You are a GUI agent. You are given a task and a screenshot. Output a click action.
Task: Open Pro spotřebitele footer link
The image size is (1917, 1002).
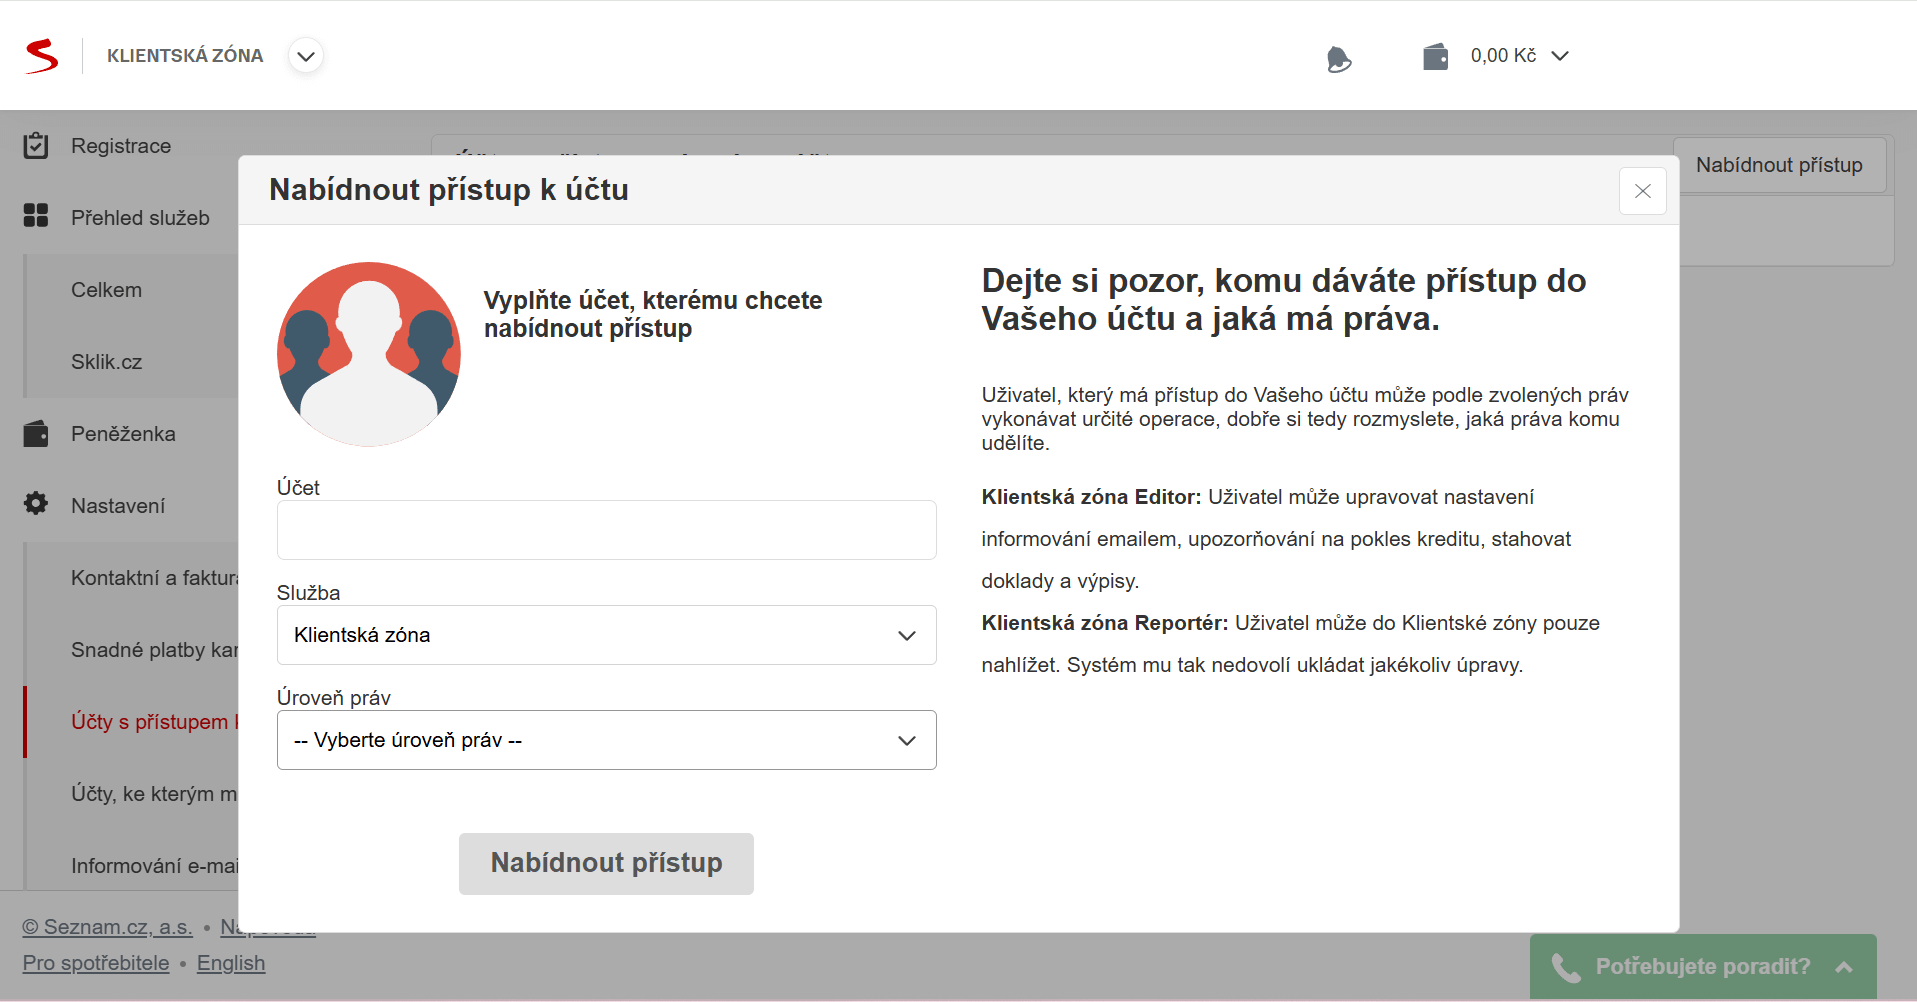pyautogui.click(x=96, y=963)
